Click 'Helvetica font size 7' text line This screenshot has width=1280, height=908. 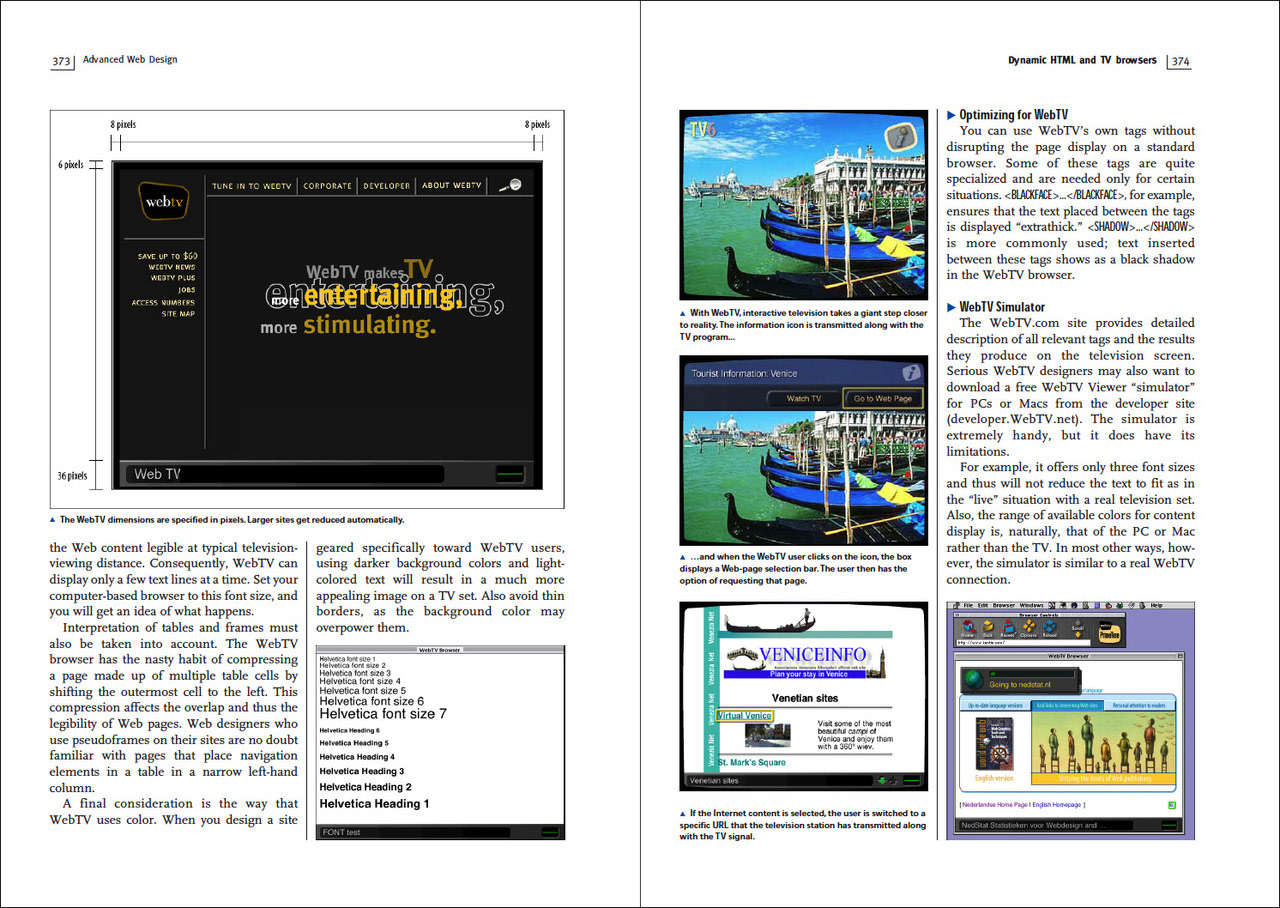point(383,714)
